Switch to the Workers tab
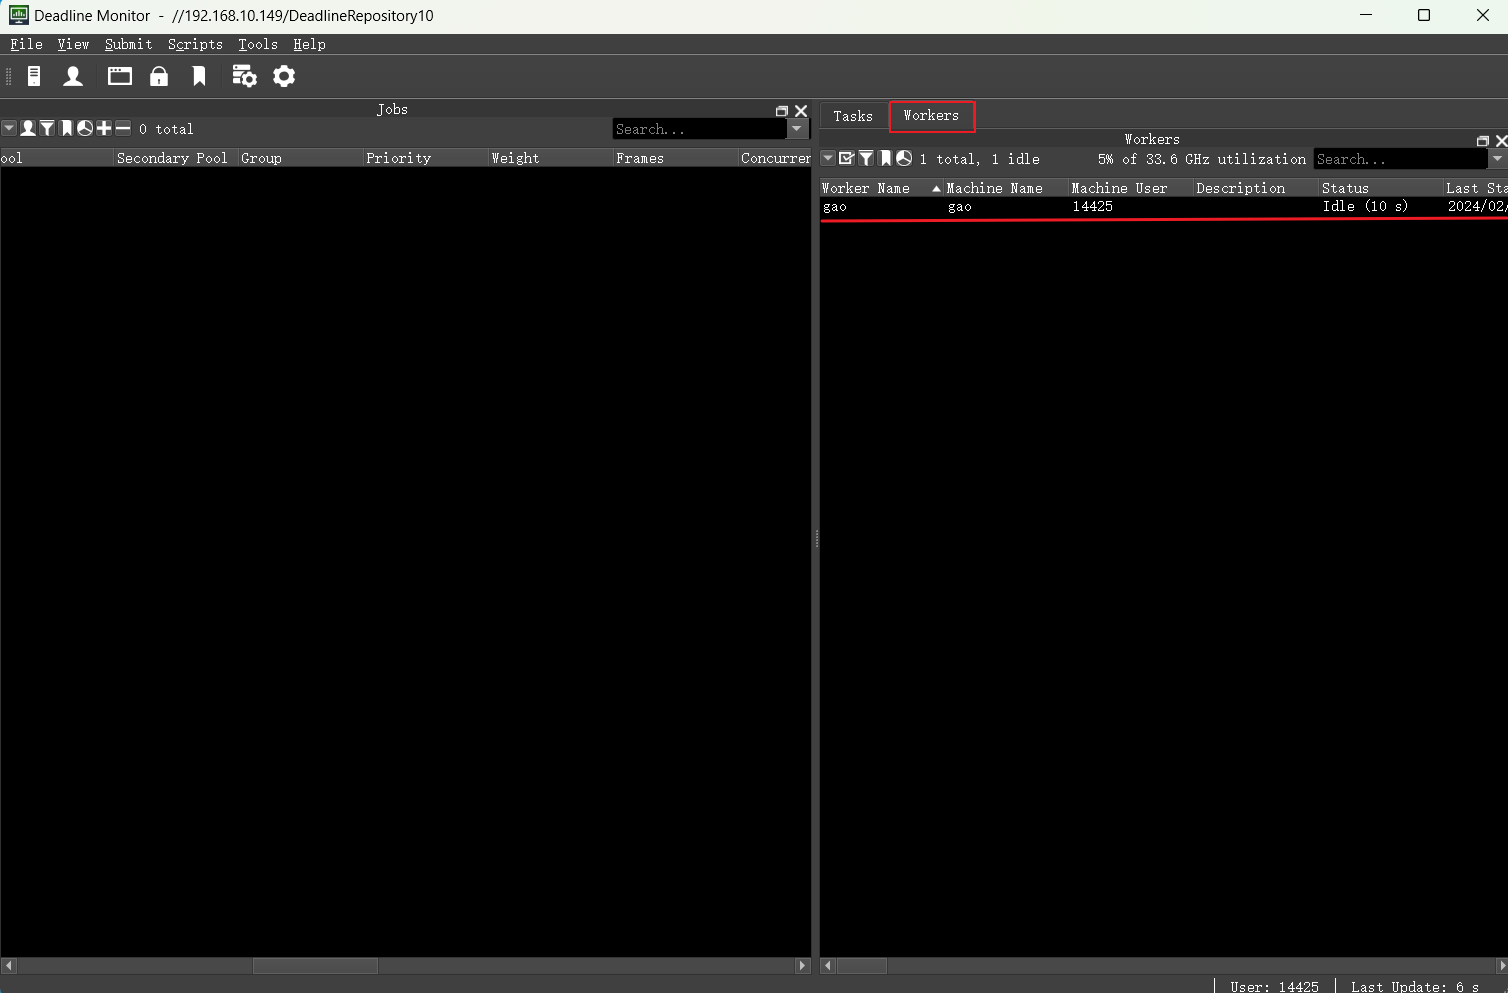Viewport: 1508px width, 993px height. pos(931,115)
